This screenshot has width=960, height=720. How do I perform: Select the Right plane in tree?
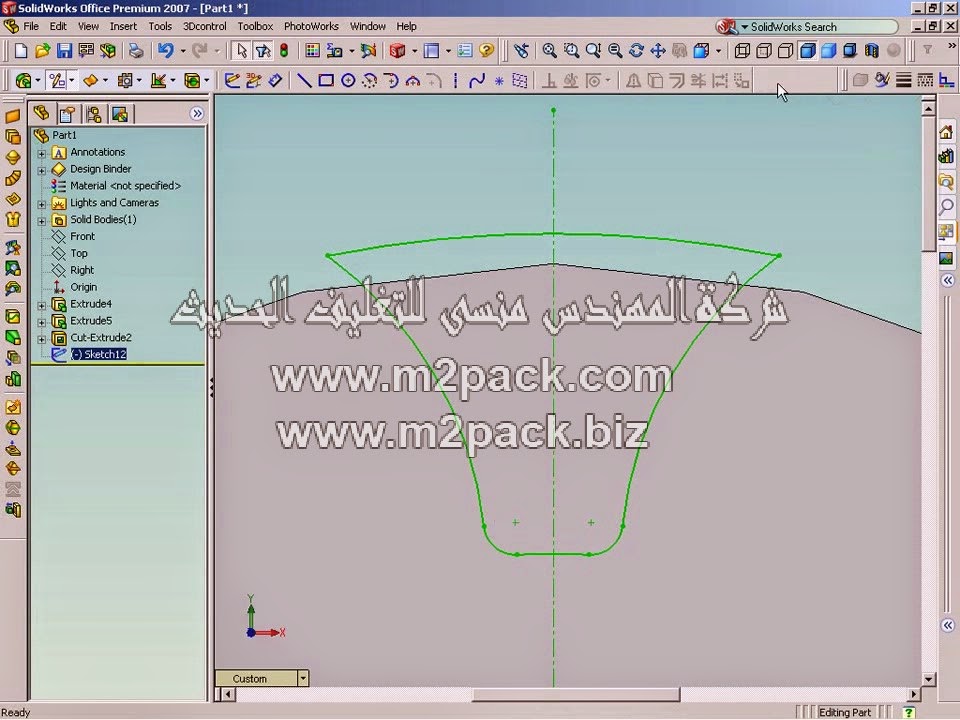tap(82, 270)
